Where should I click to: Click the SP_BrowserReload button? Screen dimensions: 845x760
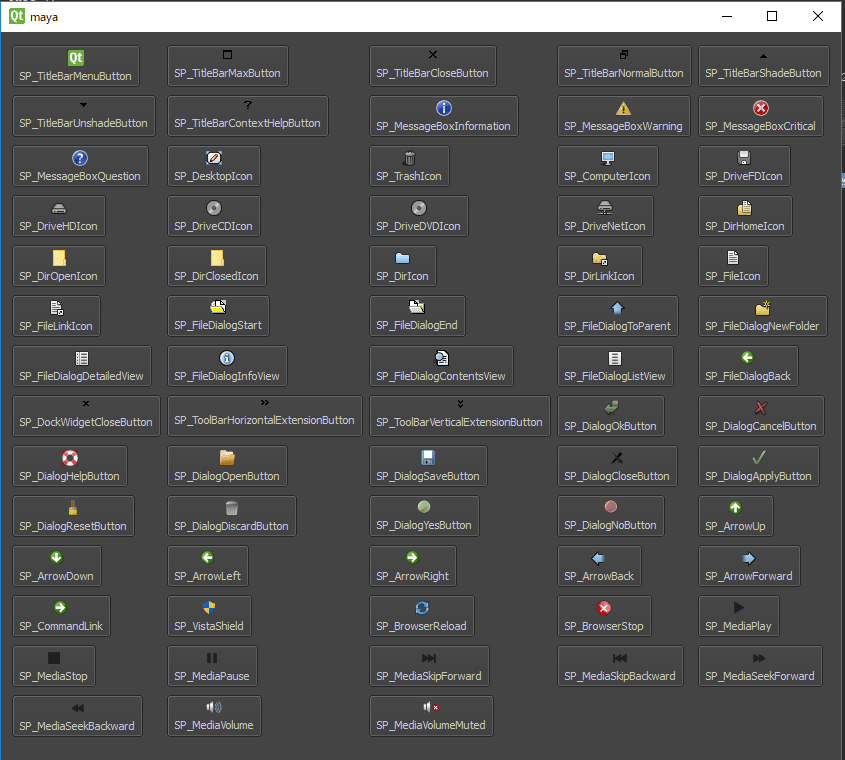pos(421,616)
